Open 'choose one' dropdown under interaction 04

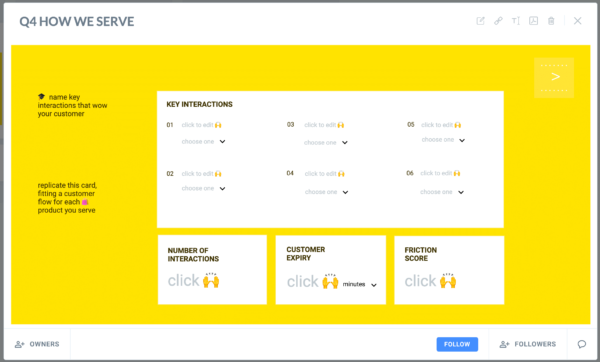327,192
